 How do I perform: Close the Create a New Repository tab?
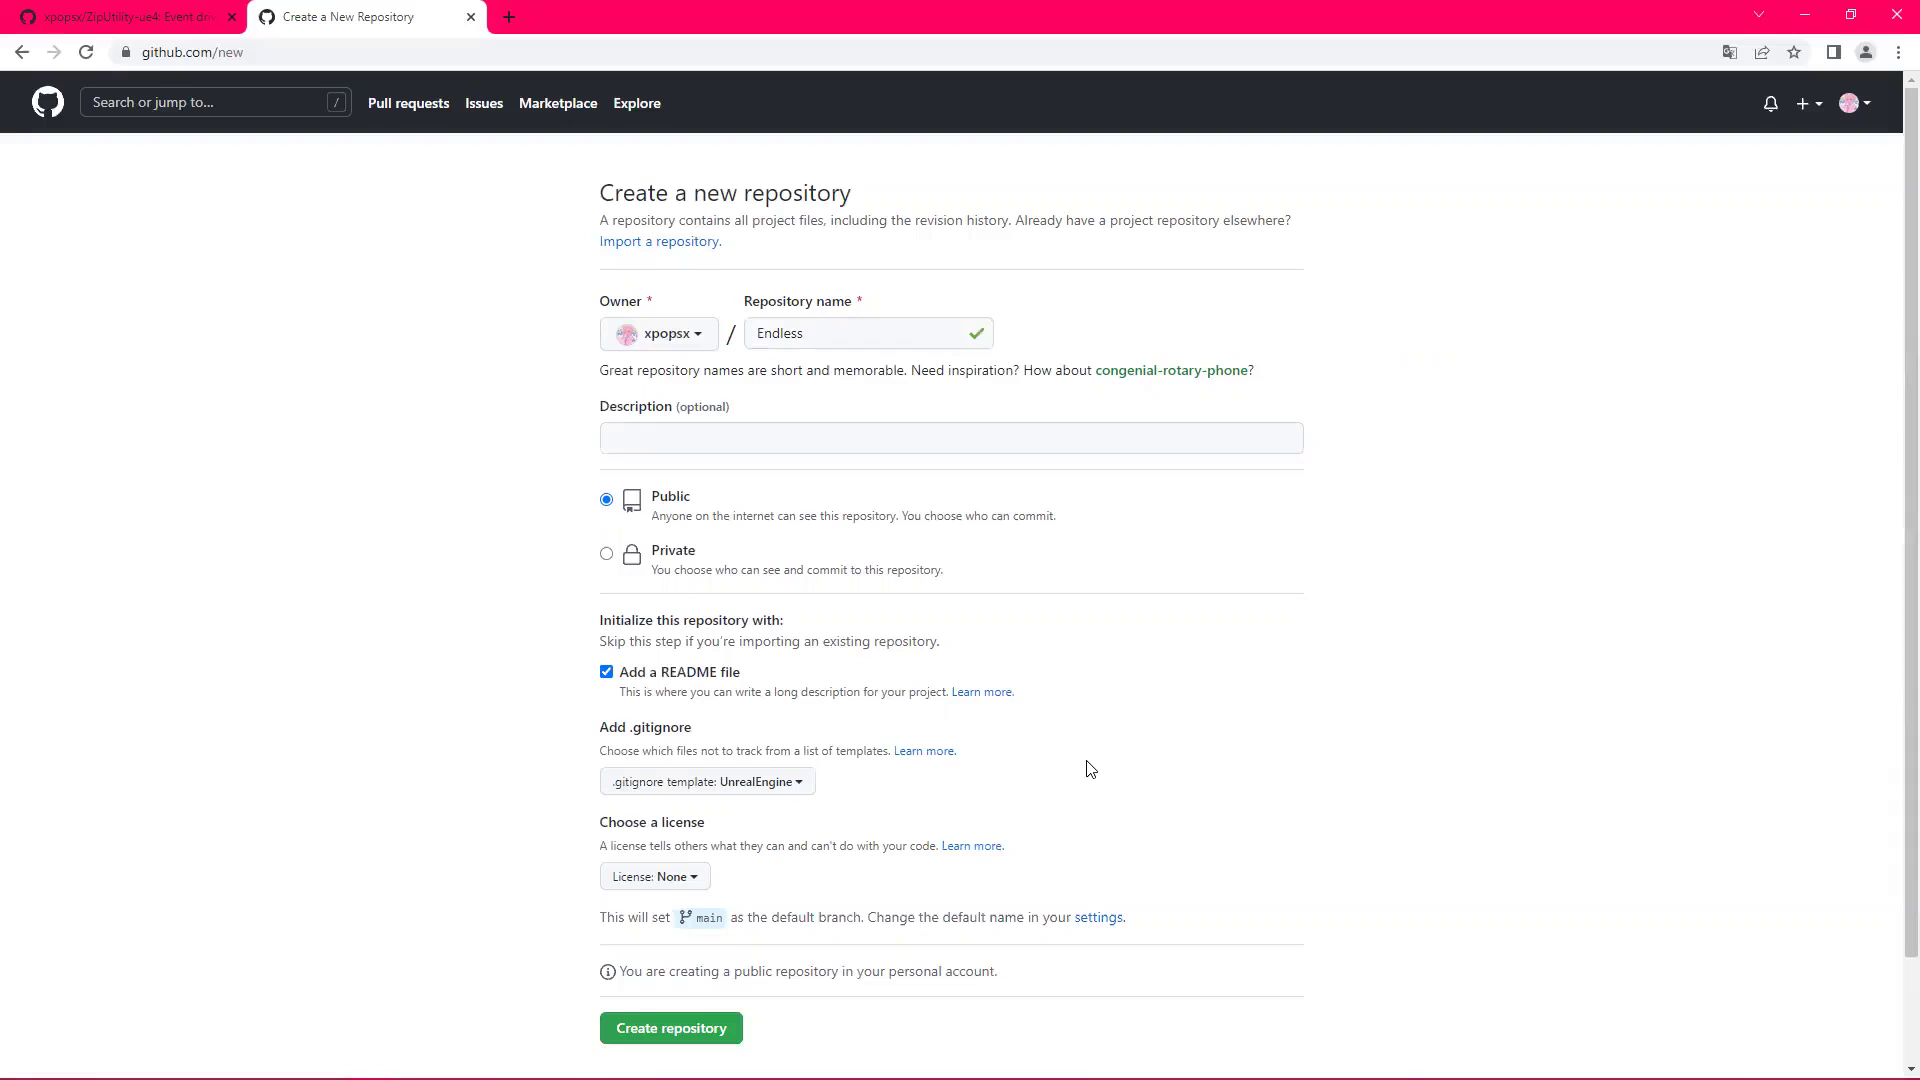click(471, 17)
